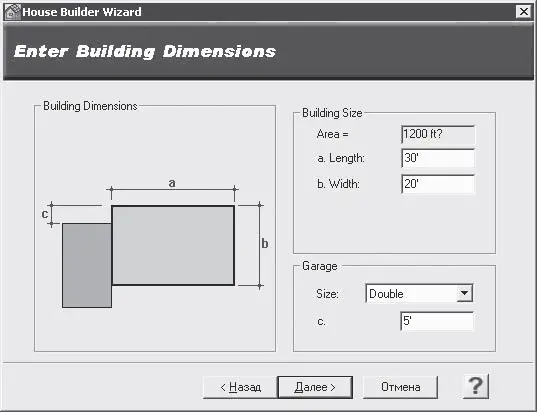Click the Garage group label
Viewport: 537px width, 412px height.
[x=320, y=266]
